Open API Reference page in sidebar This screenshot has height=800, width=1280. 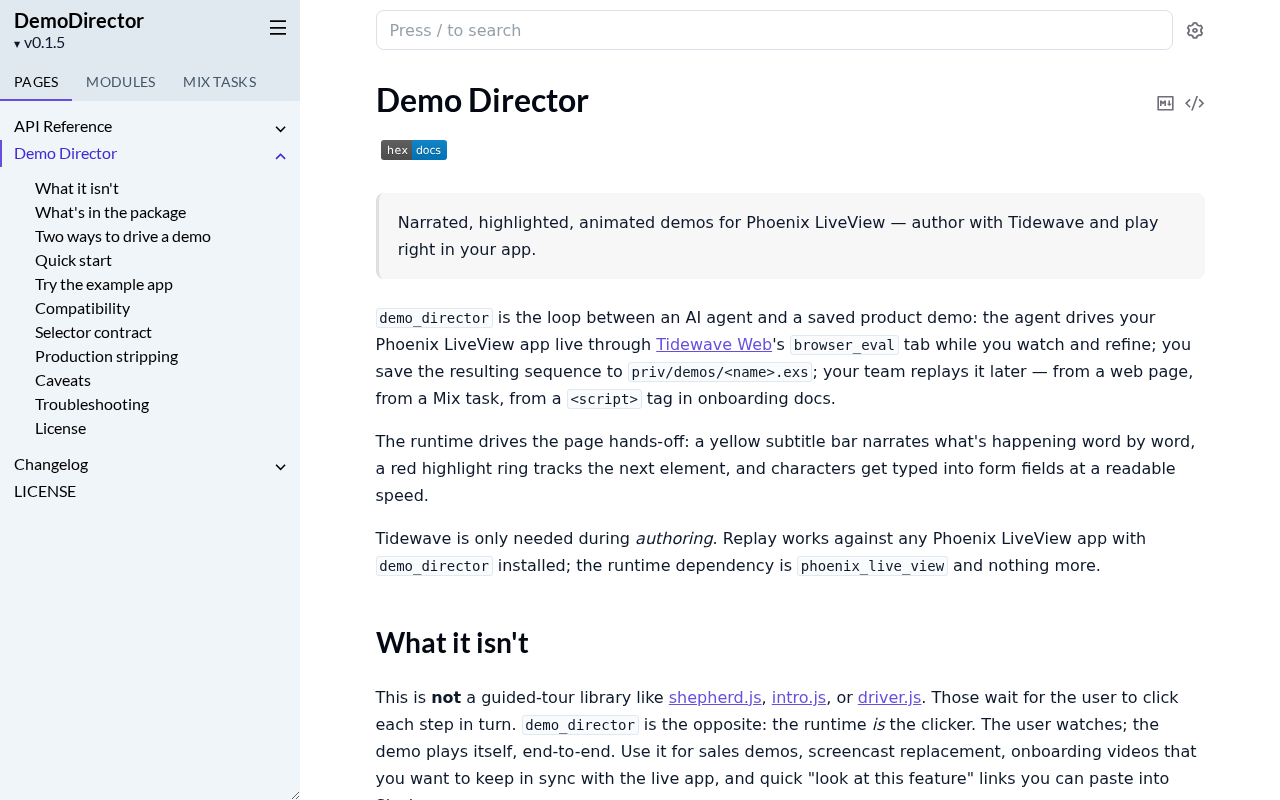click(x=63, y=126)
